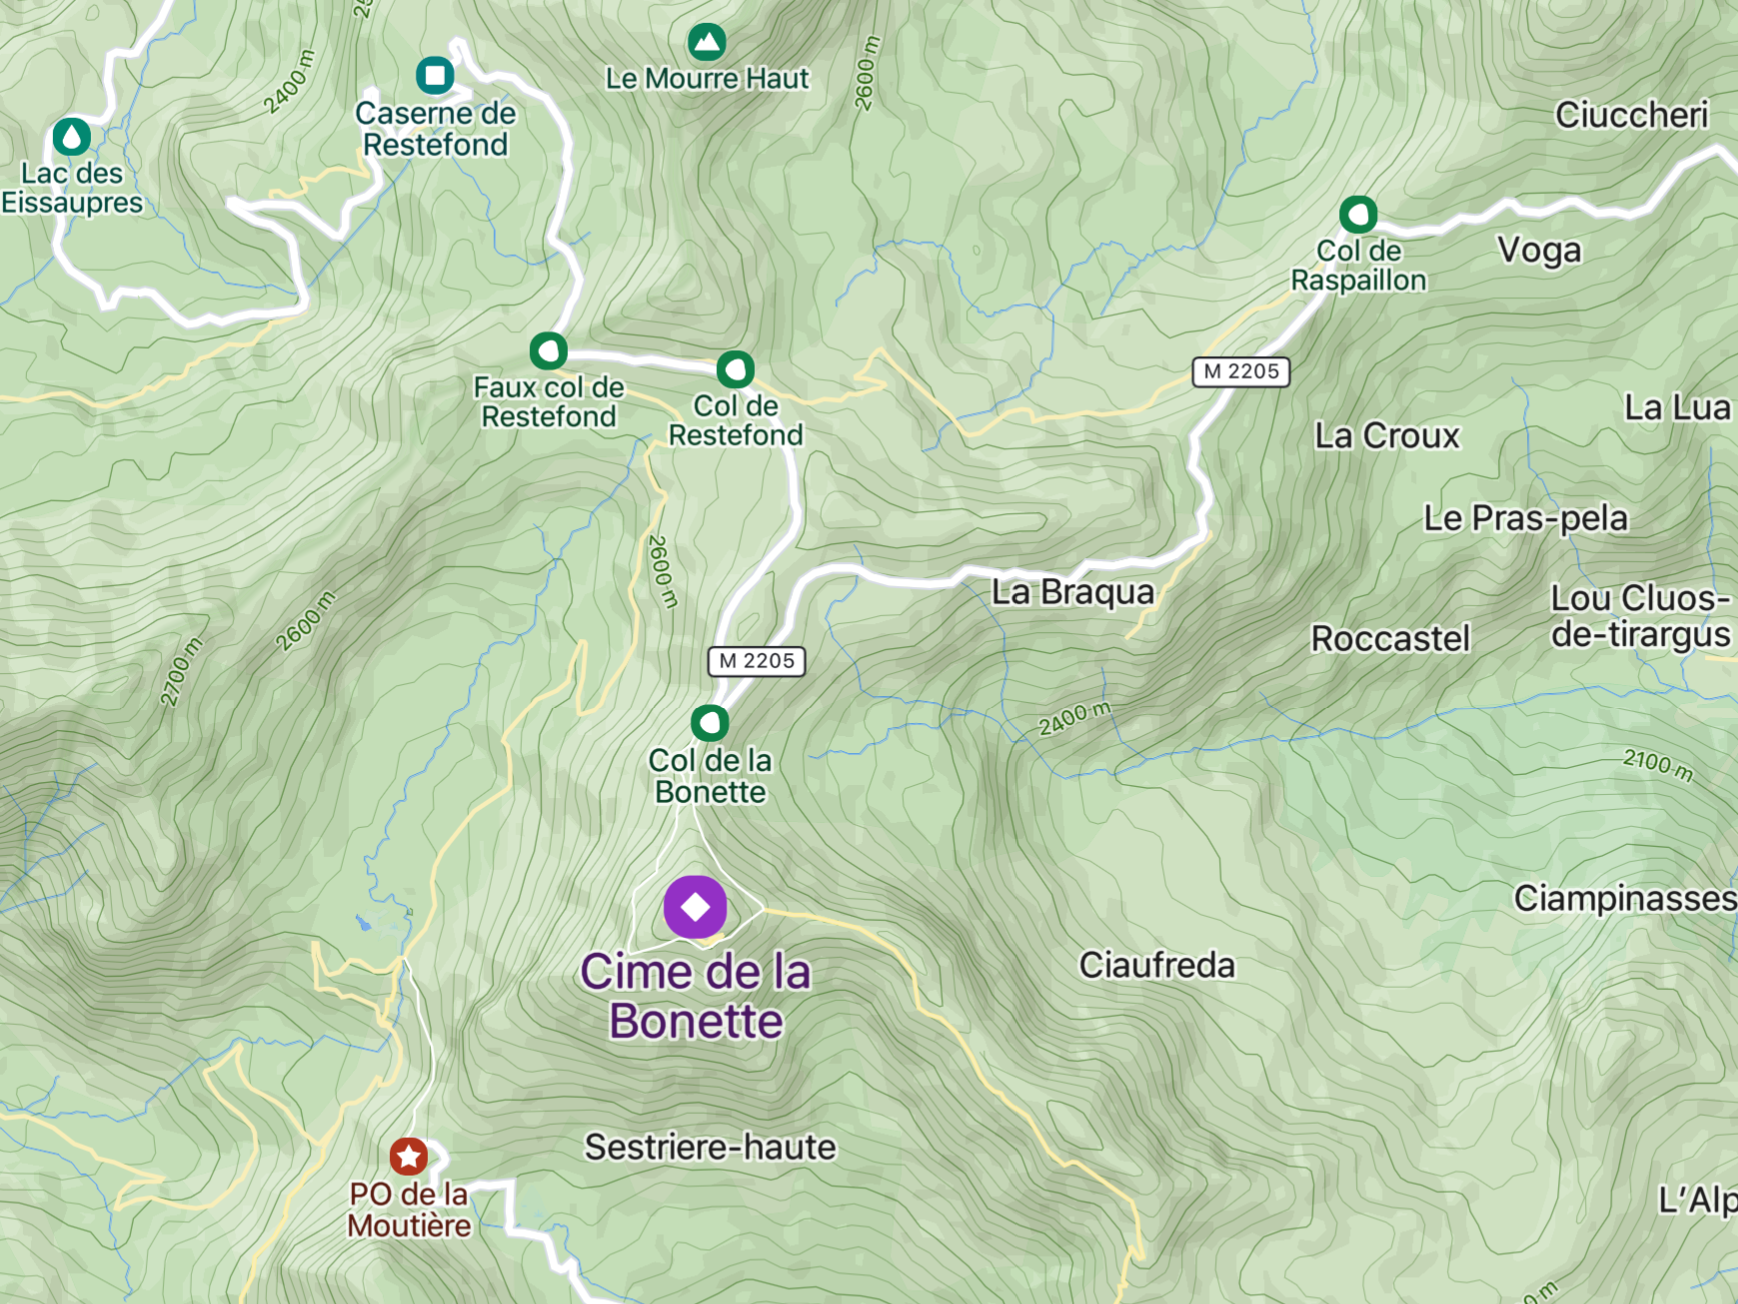
Task: Open the red PO de la Moutière star
Action: [x=408, y=1156]
